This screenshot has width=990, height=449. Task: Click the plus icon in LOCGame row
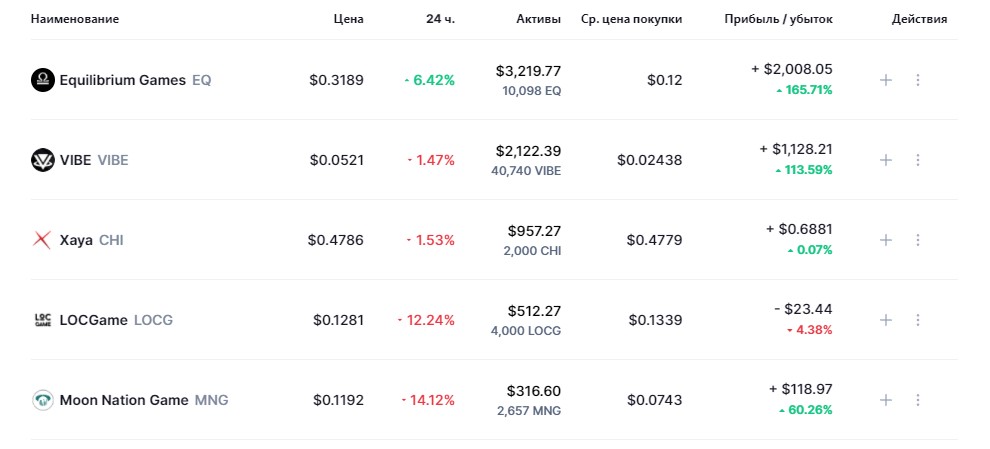pyautogui.click(x=886, y=320)
